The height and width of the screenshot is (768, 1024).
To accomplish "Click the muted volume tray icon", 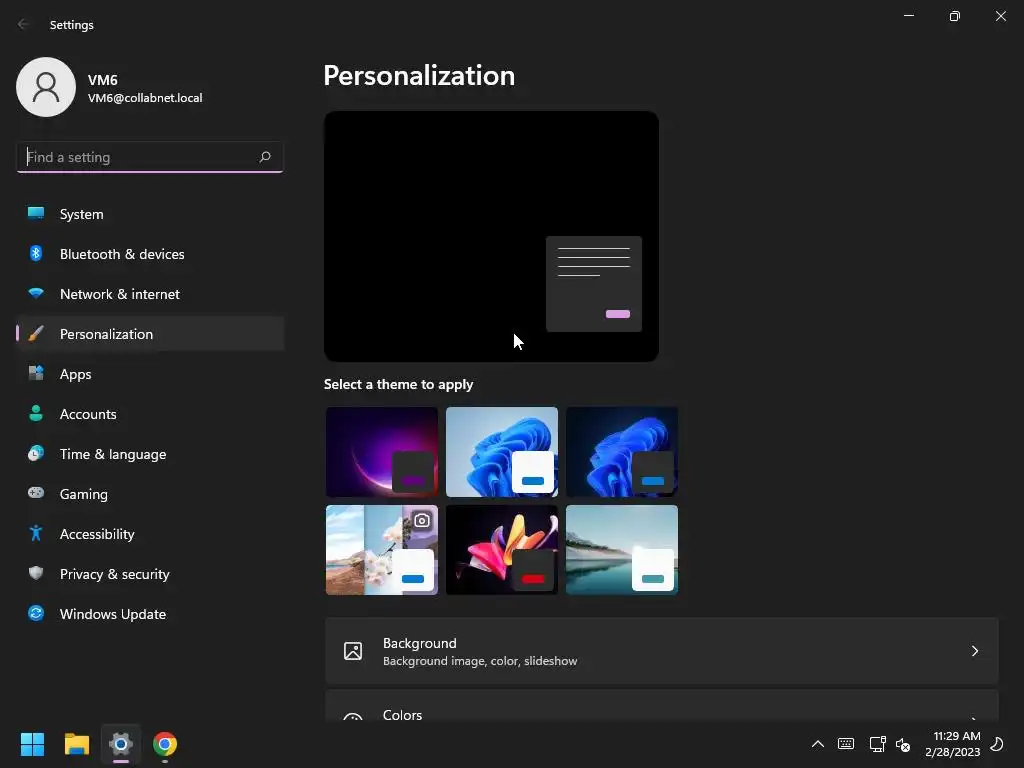I will [903, 744].
